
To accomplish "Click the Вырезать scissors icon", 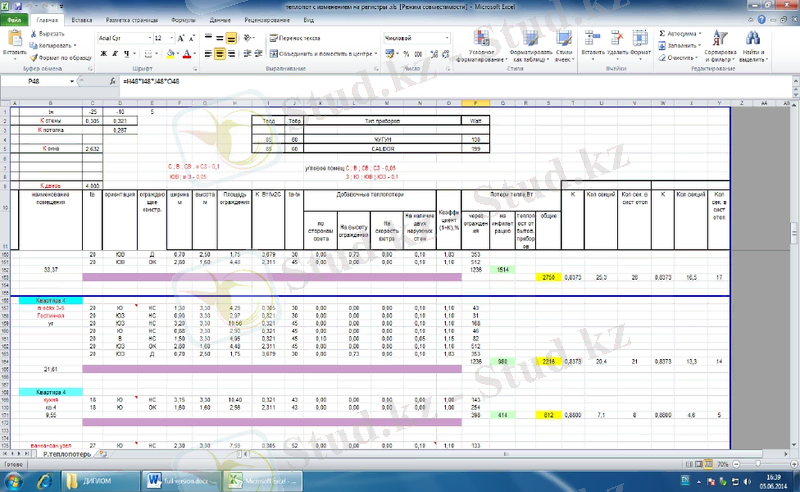I will (34, 33).
